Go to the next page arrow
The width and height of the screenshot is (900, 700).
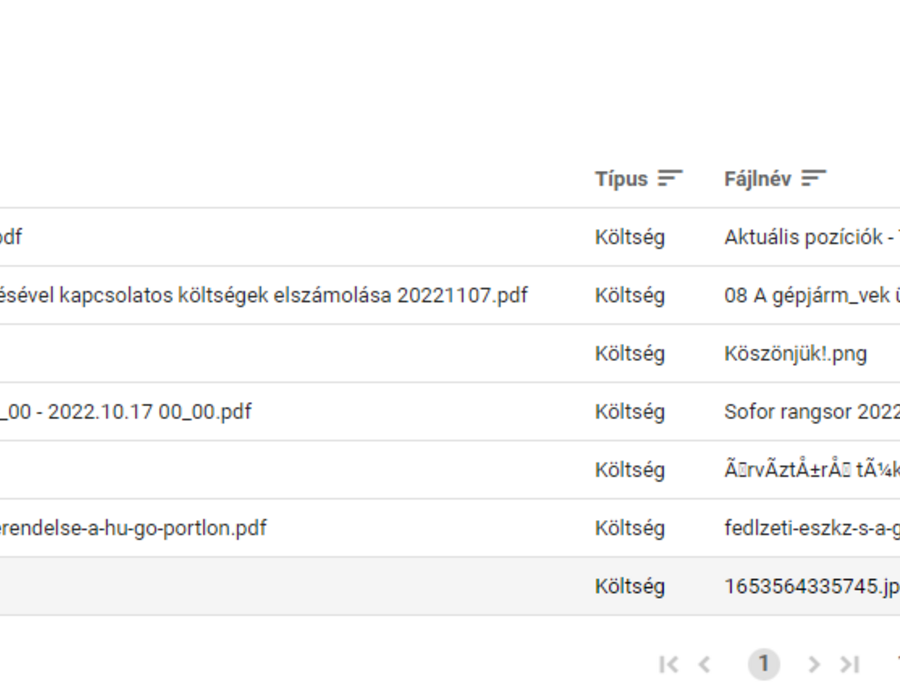click(813, 664)
